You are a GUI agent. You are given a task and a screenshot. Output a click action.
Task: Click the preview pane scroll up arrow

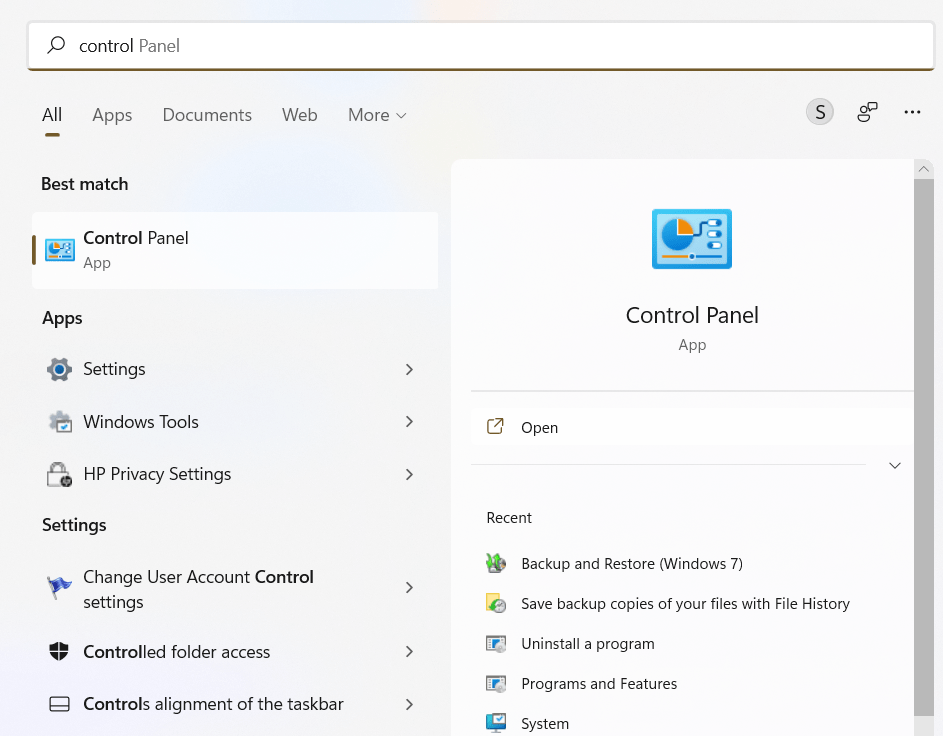pyautogui.click(x=924, y=169)
